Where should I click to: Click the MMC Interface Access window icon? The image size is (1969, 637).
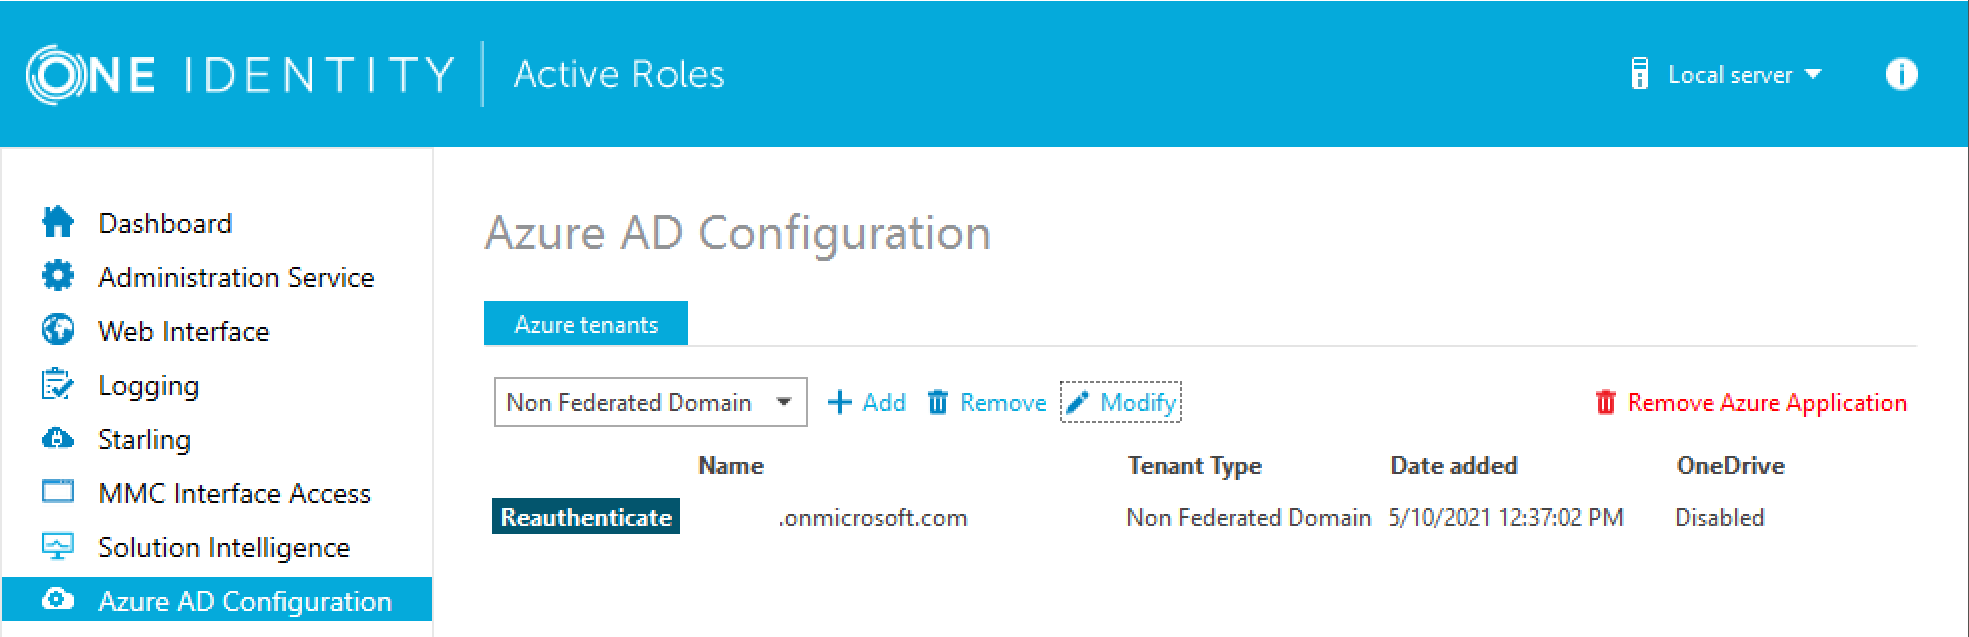[x=58, y=492]
